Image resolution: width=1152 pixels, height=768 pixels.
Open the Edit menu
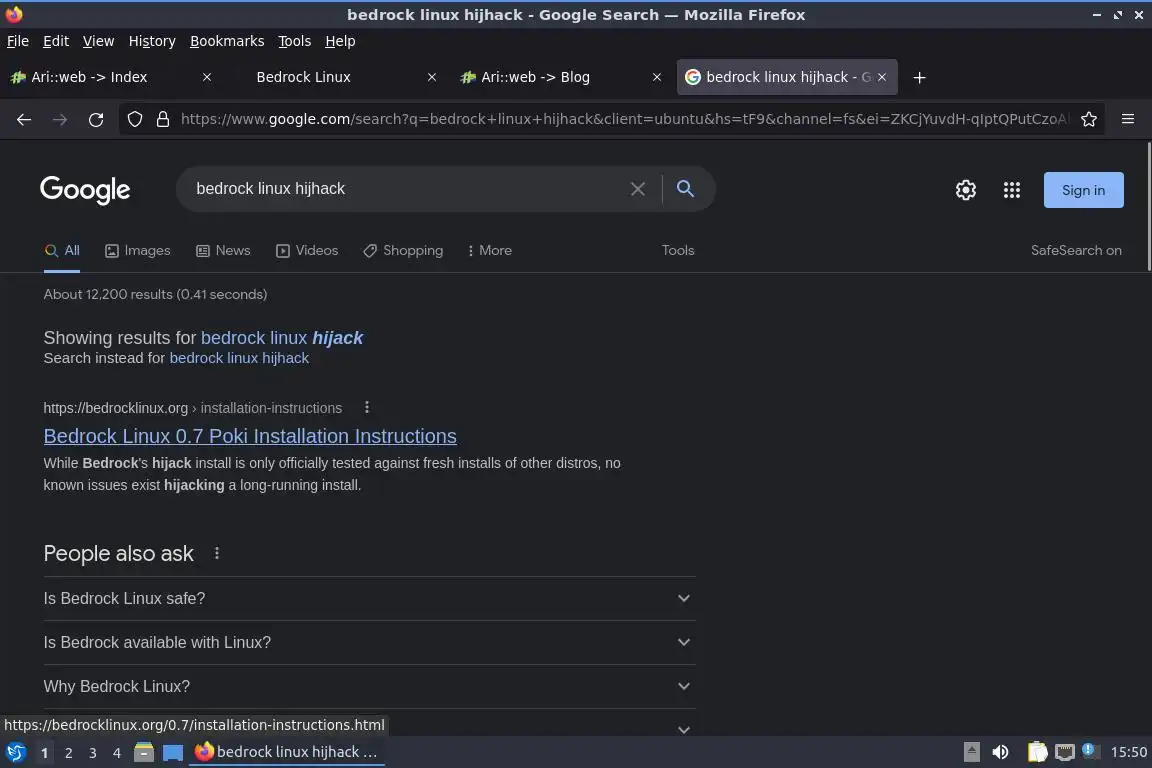56,41
